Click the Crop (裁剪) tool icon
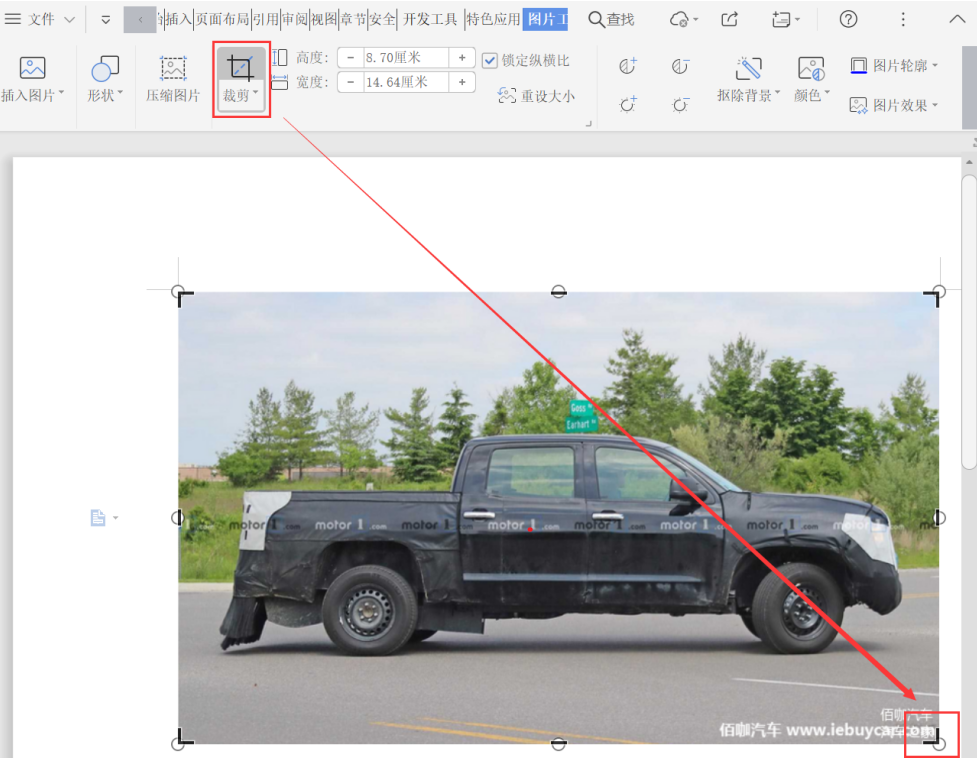 click(240, 68)
